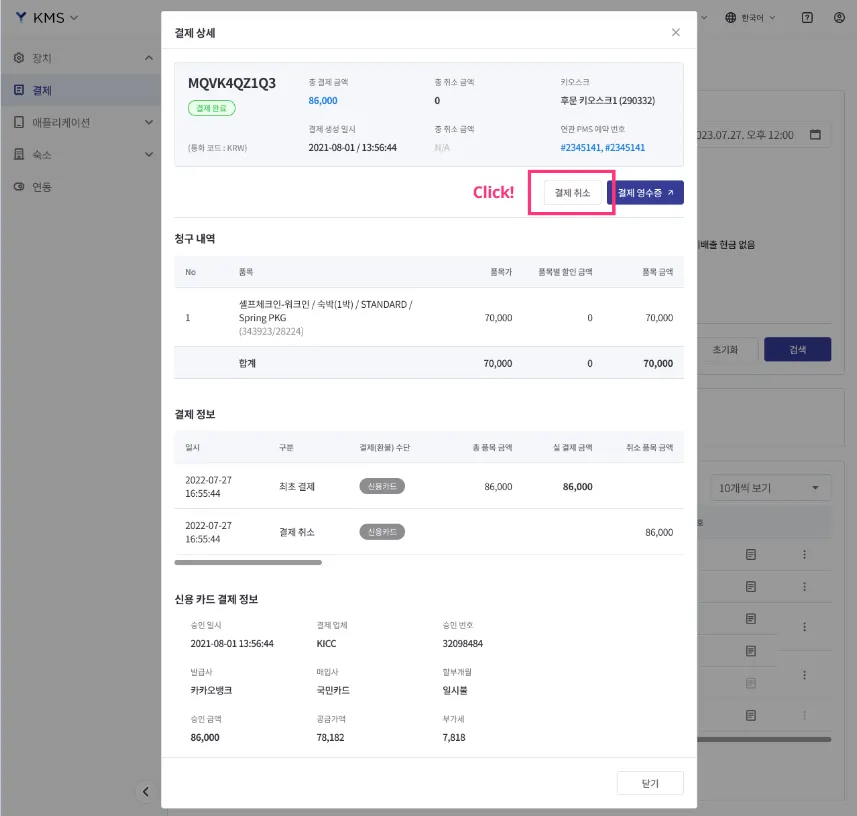Open the 결제 영수증 receipt button

645,193
